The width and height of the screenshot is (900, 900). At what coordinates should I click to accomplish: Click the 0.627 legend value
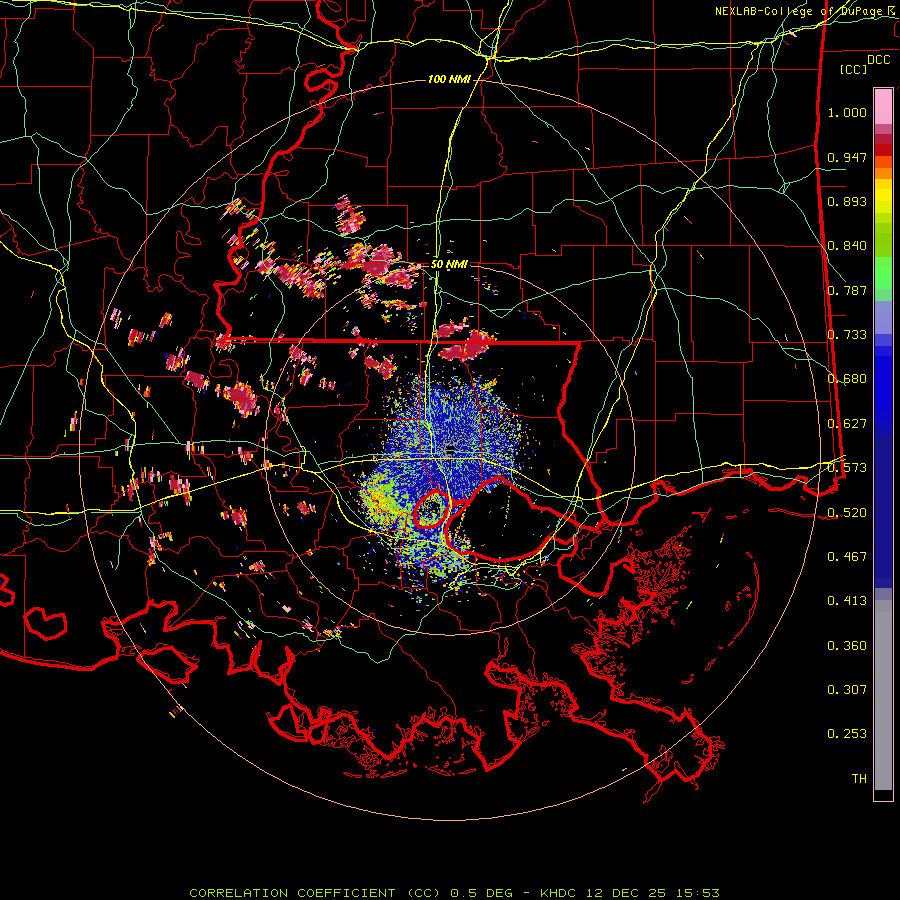[847, 424]
